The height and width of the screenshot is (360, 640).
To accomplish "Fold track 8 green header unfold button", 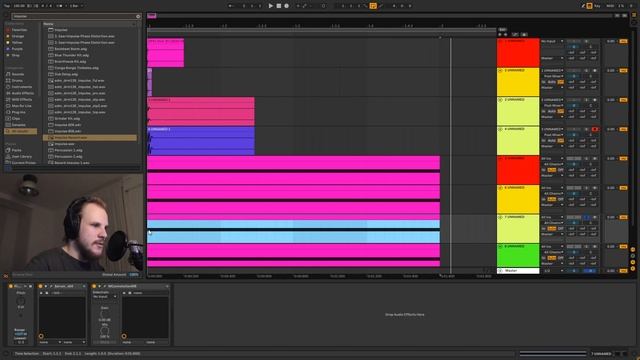I will (500, 247).
